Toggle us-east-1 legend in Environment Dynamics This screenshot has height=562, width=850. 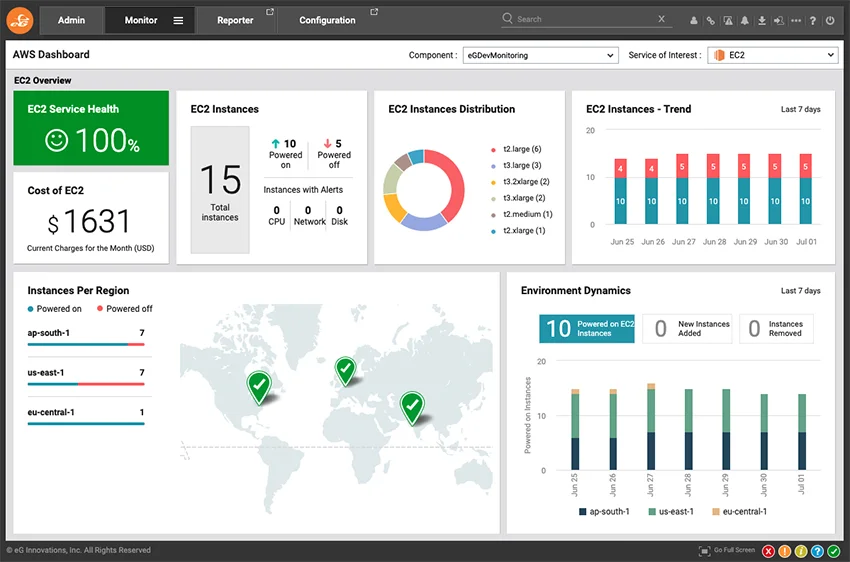click(671, 511)
